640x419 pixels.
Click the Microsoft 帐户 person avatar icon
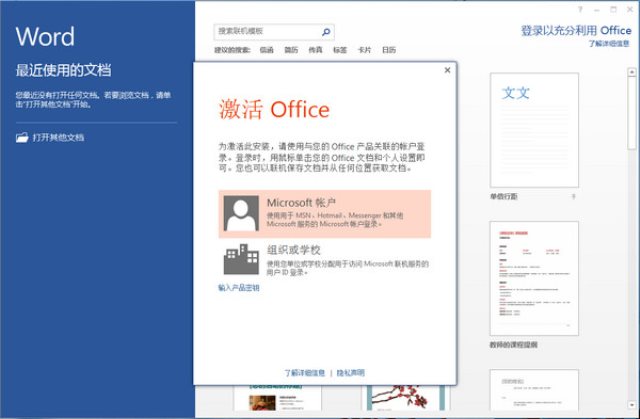(x=241, y=213)
